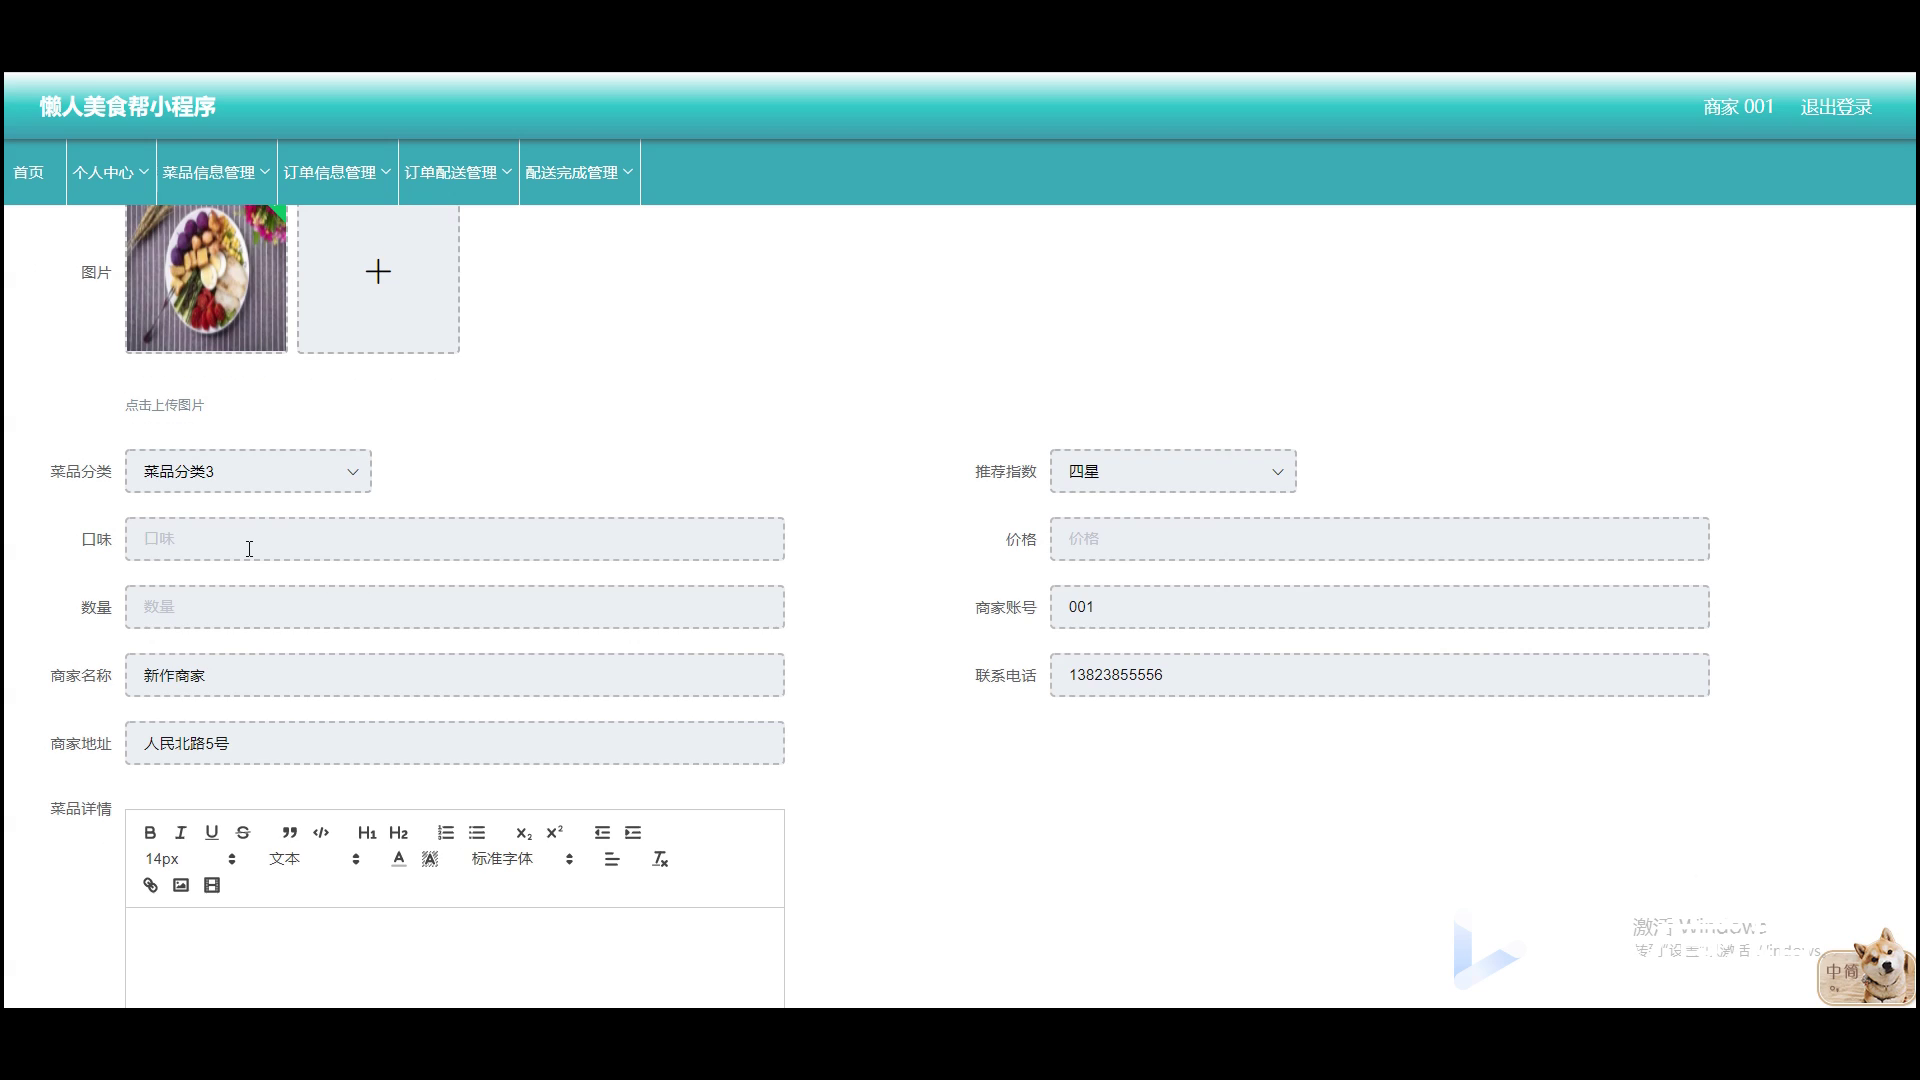Focus the 价格 input field
1920x1080 pixels.
pyautogui.click(x=1380, y=539)
